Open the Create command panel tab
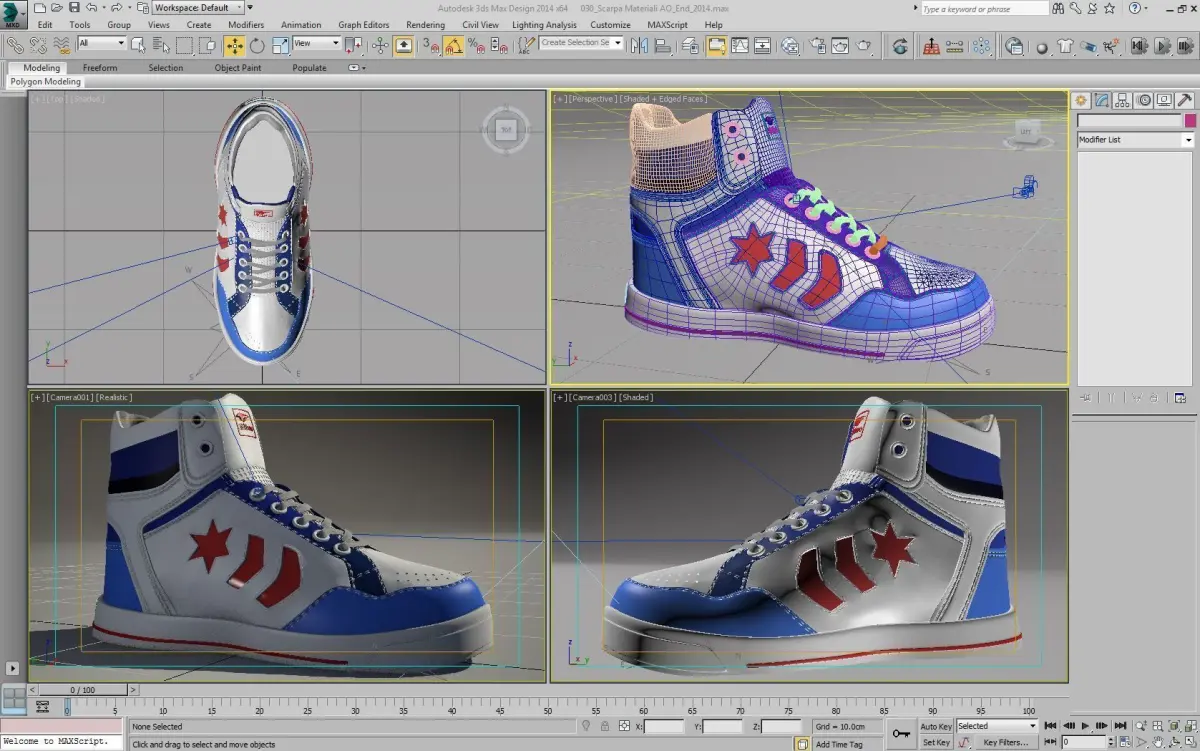Image resolution: width=1200 pixels, height=751 pixels. tap(1081, 100)
